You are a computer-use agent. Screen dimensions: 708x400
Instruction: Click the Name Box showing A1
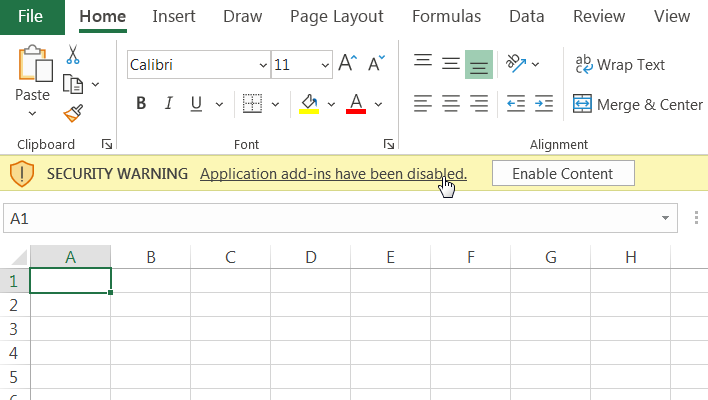tap(330, 218)
